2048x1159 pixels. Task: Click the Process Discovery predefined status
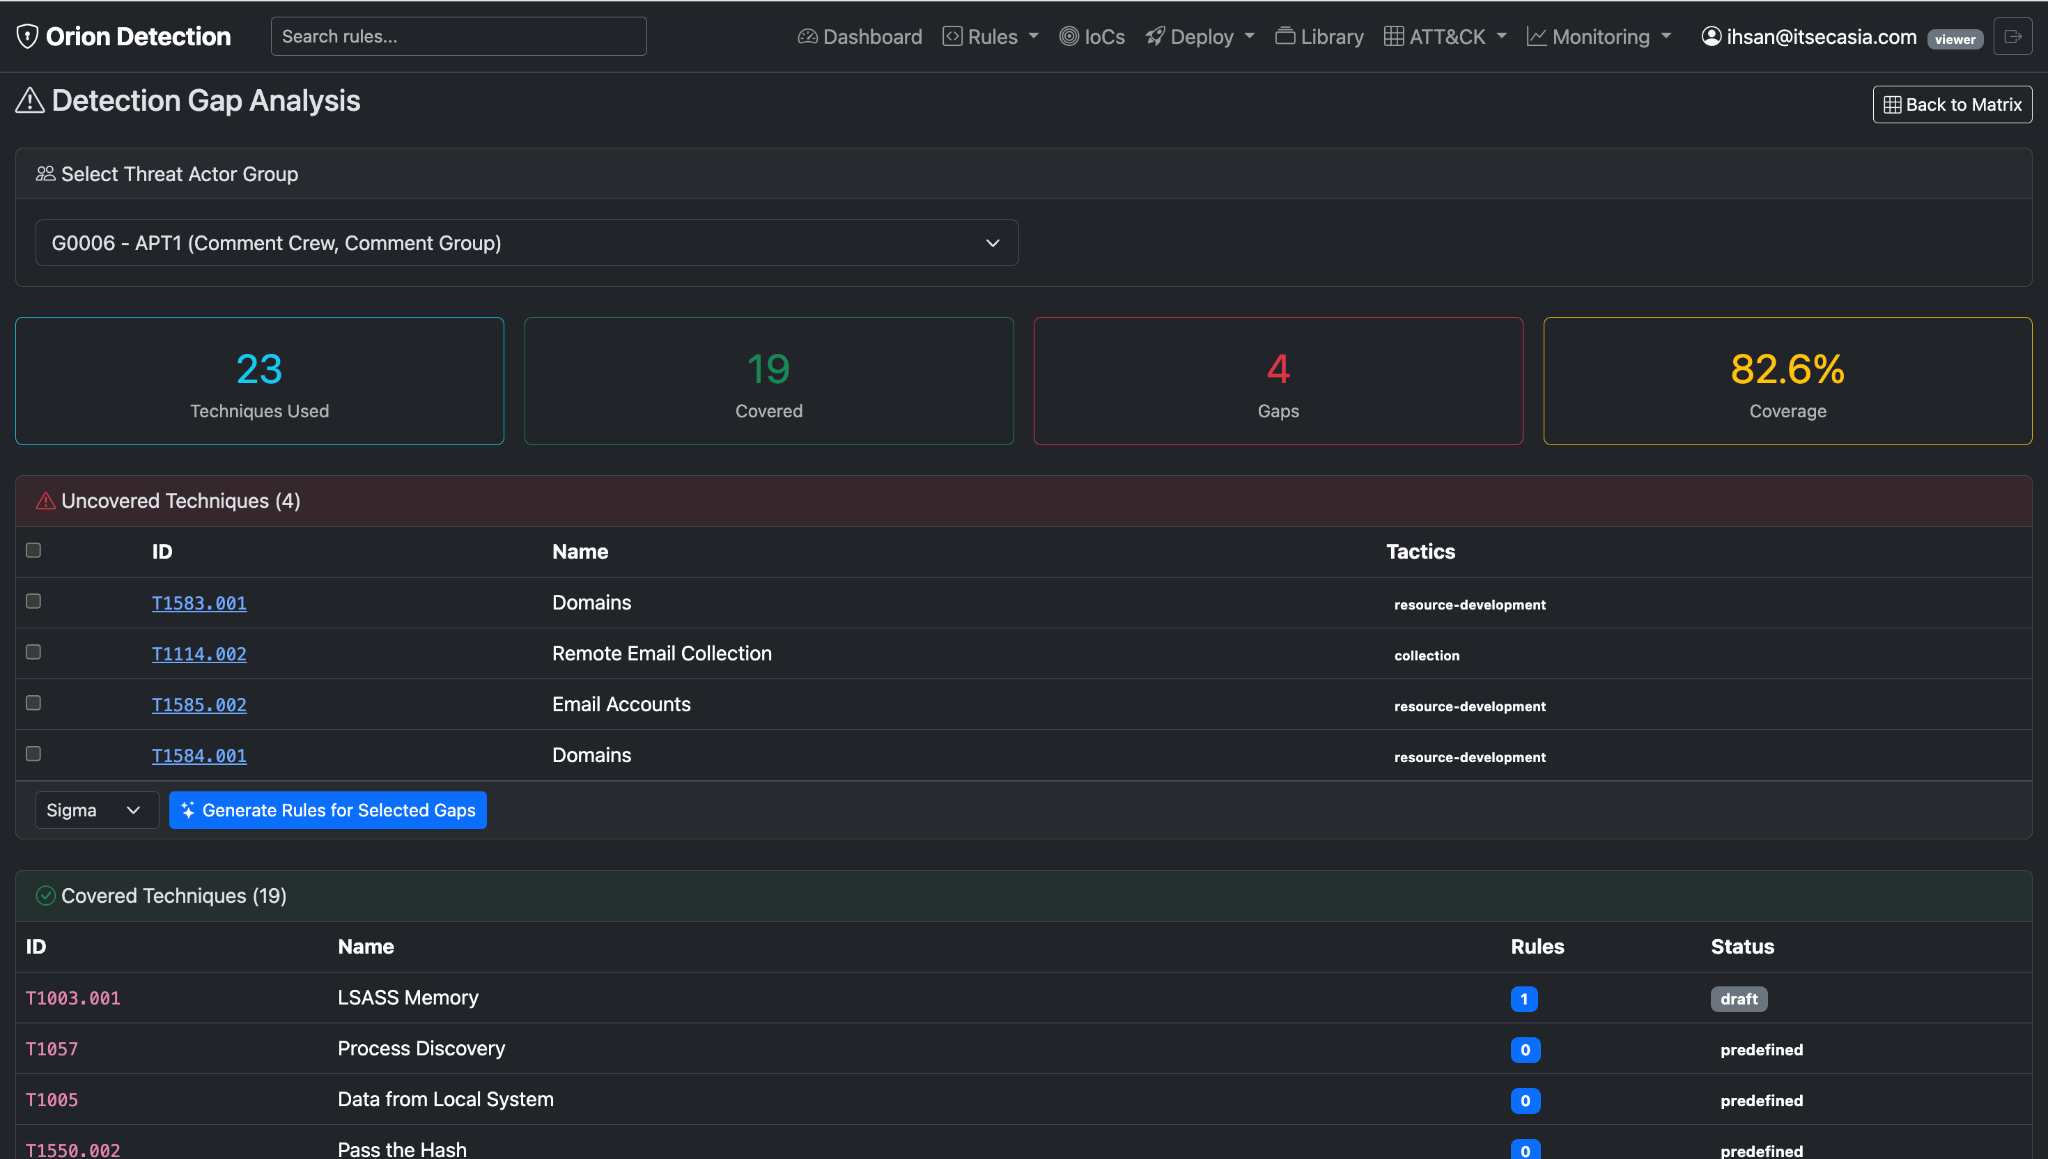1761,1050
